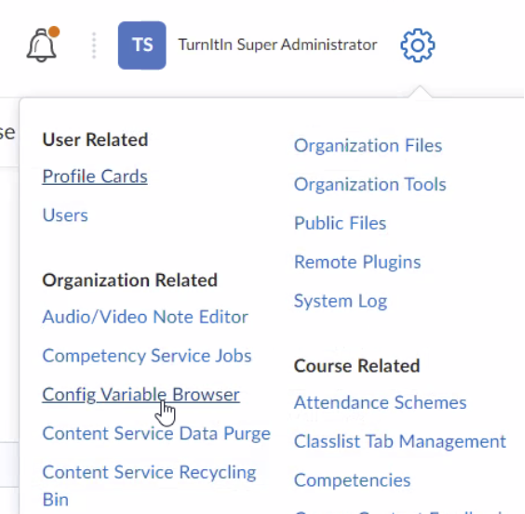
Task: Open the notifications bell icon
Action: click(42, 45)
